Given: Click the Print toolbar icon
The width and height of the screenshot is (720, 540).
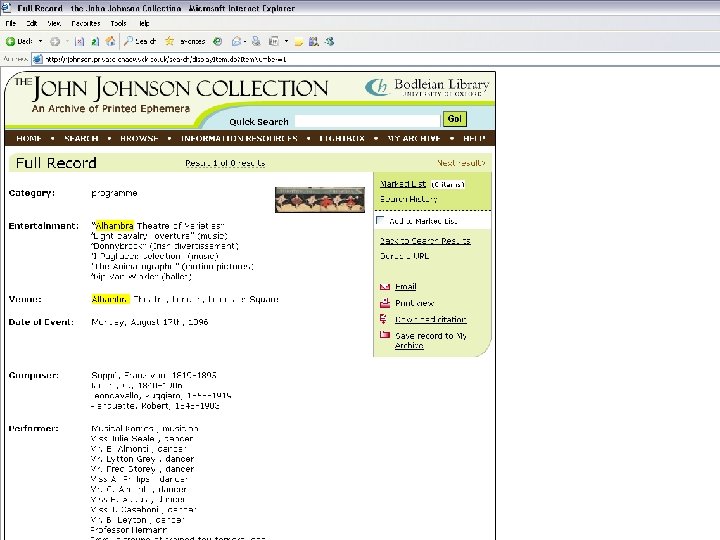Looking at the screenshot, I should [256, 41].
